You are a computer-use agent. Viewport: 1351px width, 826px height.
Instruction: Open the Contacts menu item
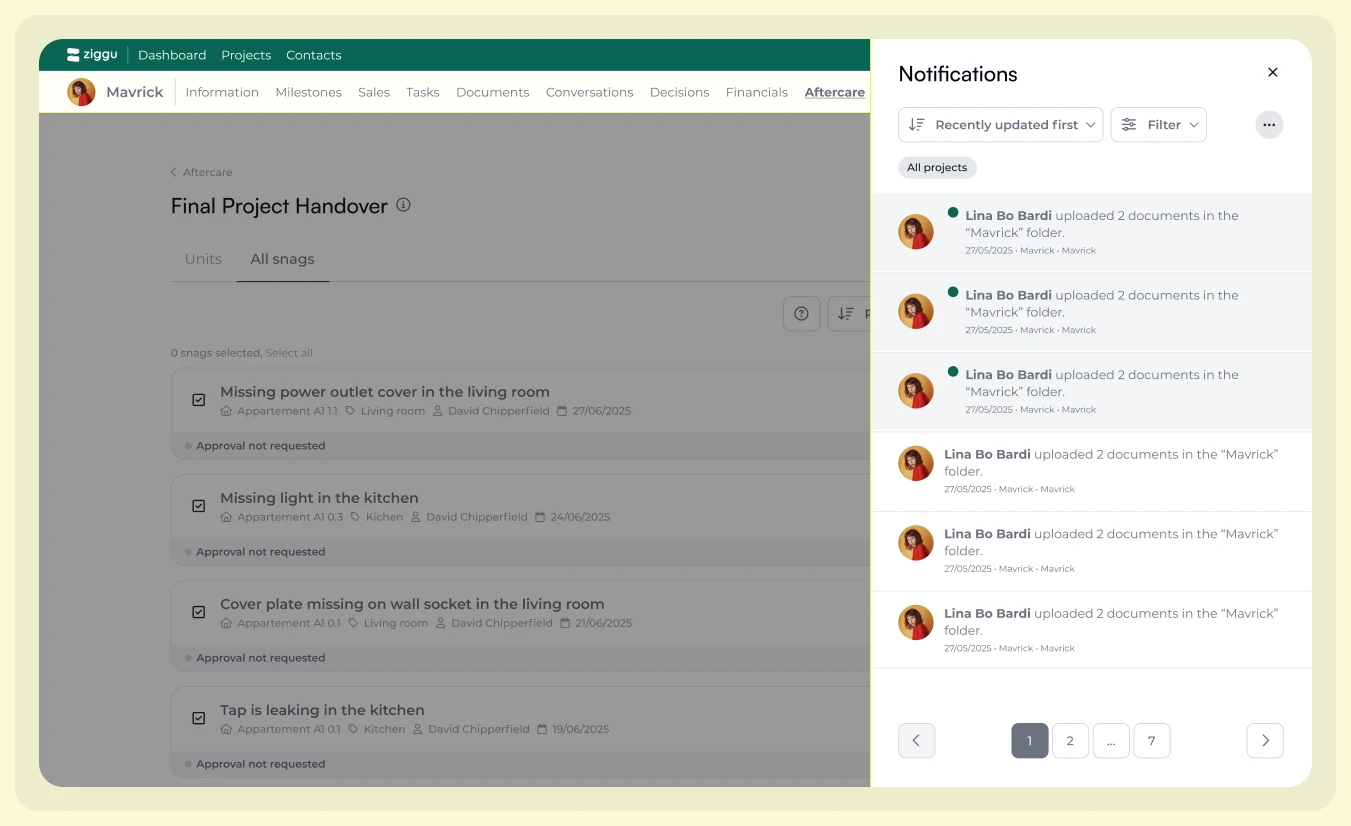(x=314, y=55)
